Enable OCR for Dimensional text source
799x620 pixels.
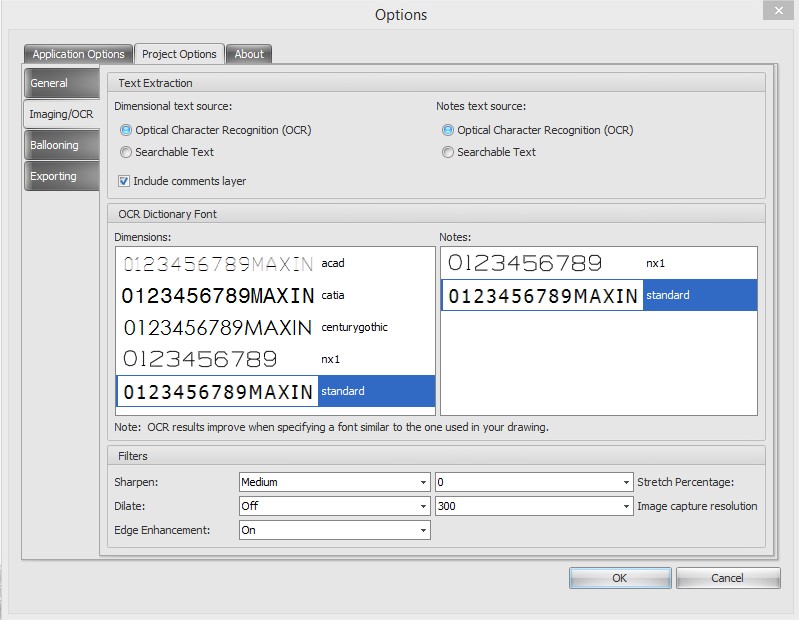pos(126,130)
